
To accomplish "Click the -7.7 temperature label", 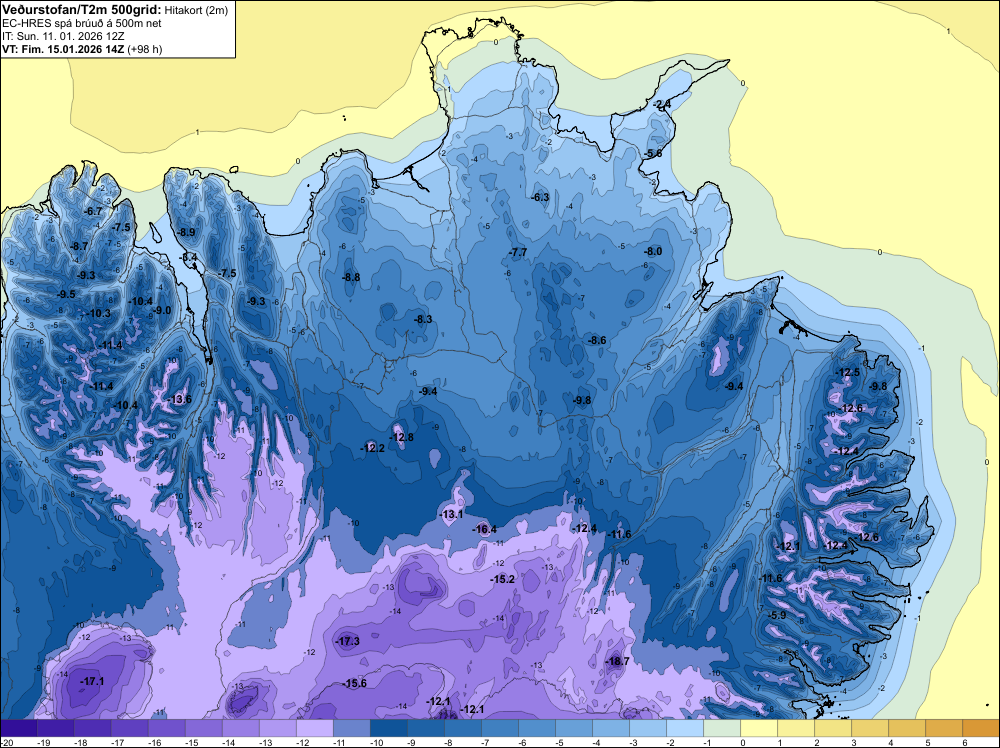I will tap(518, 253).
